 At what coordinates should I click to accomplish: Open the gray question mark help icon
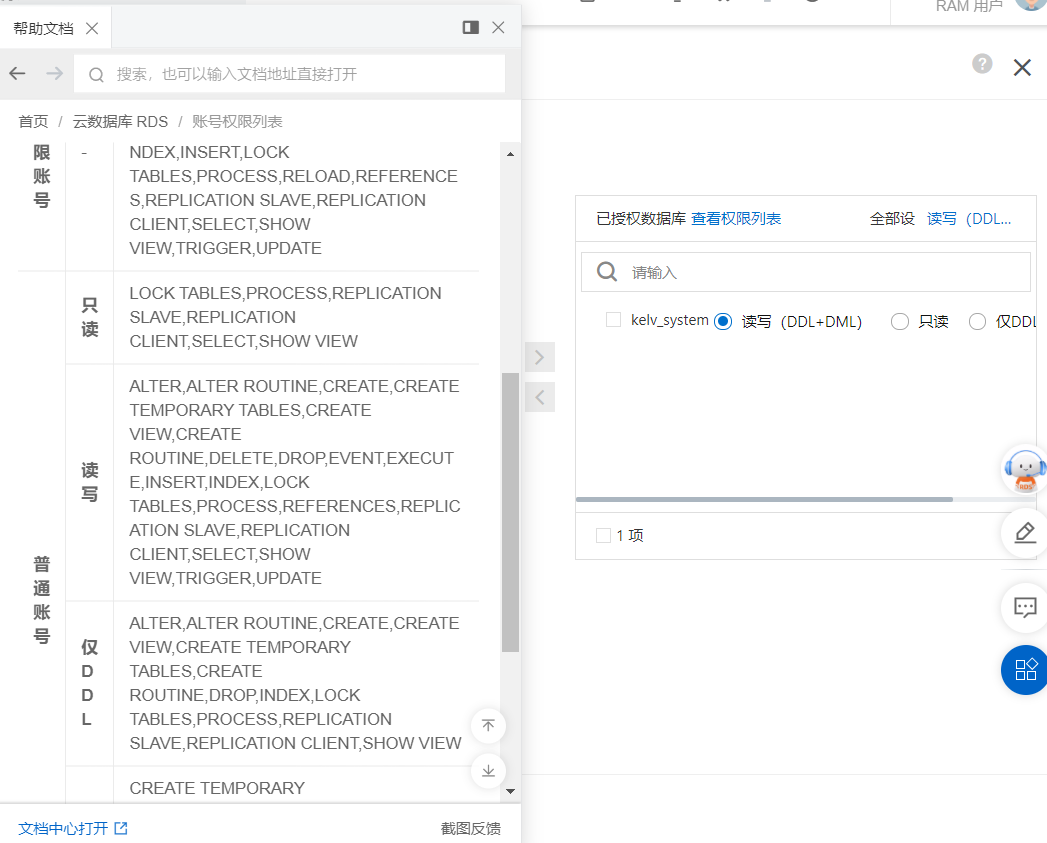[981, 64]
